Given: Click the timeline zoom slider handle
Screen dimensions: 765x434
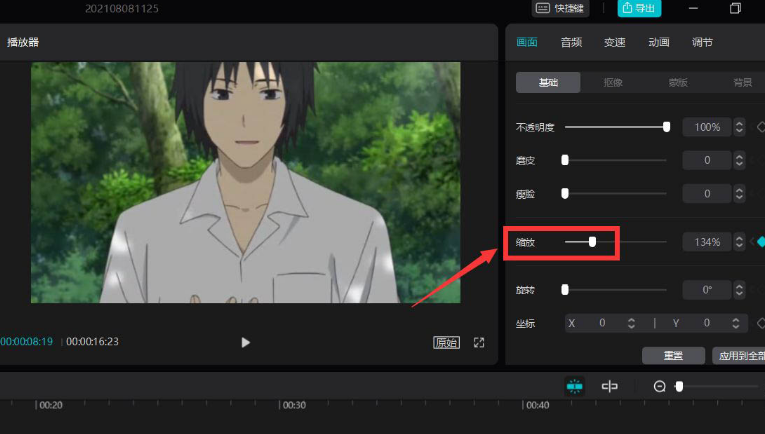Looking at the screenshot, I should tap(679, 387).
